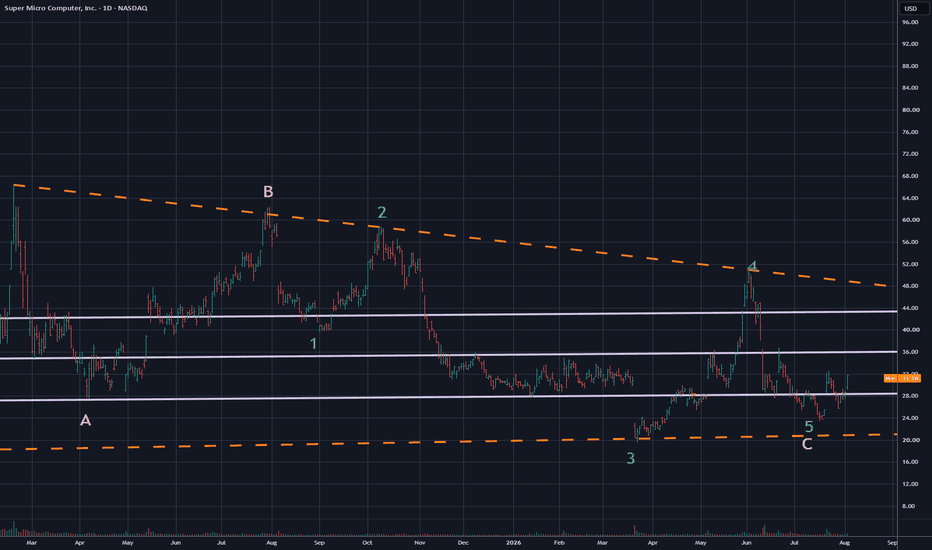Open the USD currency selector

click(x=911, y=8)
